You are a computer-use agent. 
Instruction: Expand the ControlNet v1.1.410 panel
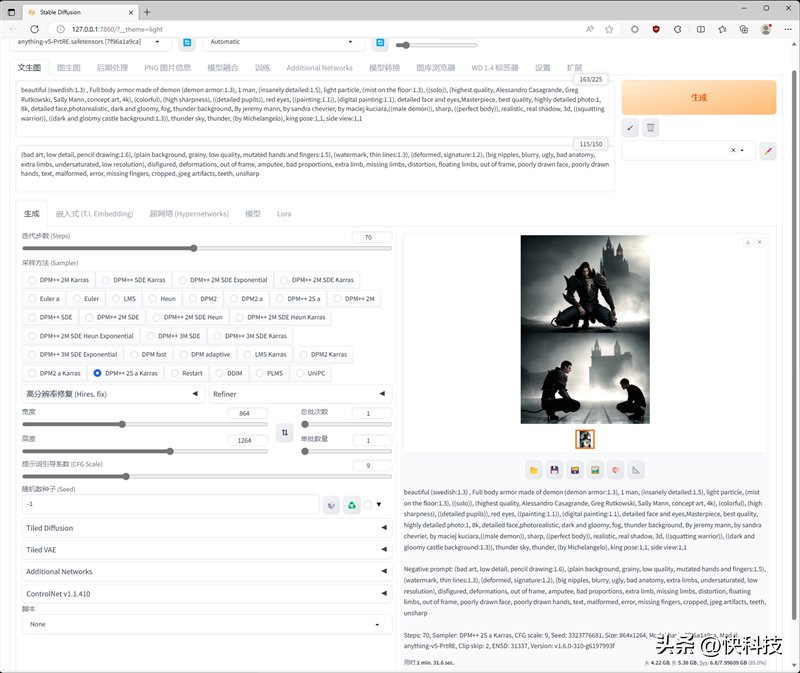tap(207, 594)
